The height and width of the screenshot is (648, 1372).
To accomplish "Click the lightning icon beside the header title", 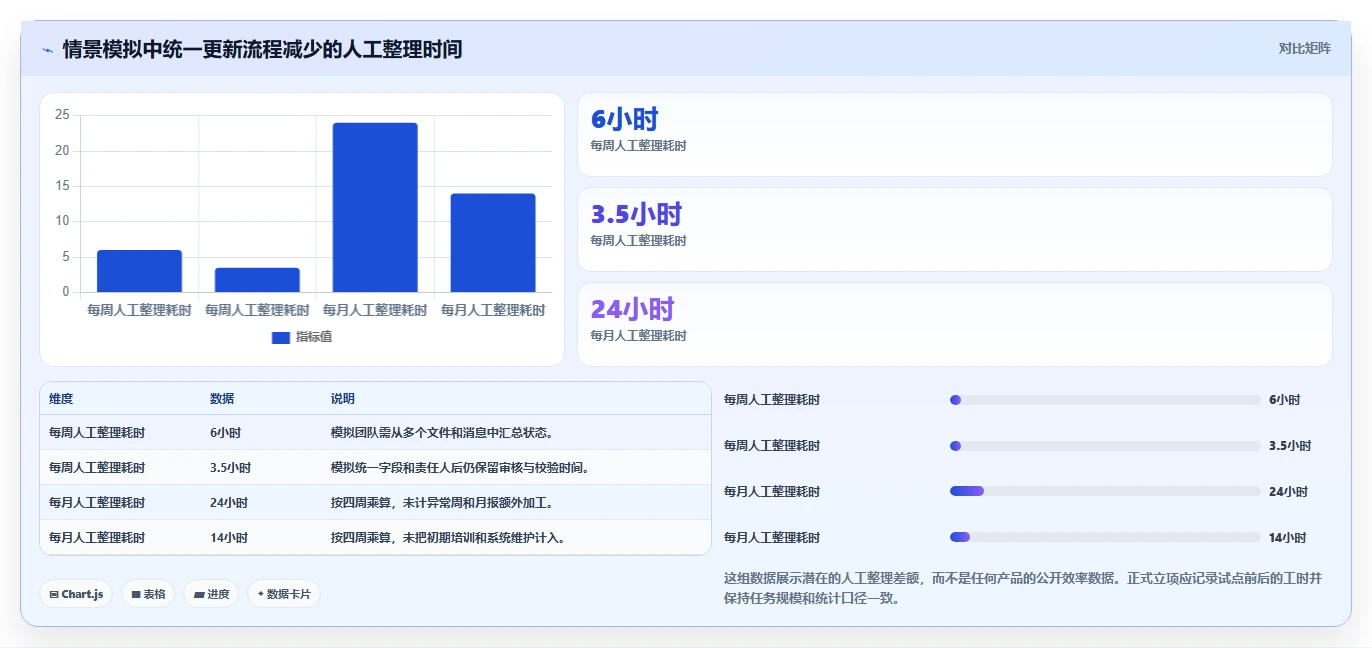I will (x=48, y=49).
